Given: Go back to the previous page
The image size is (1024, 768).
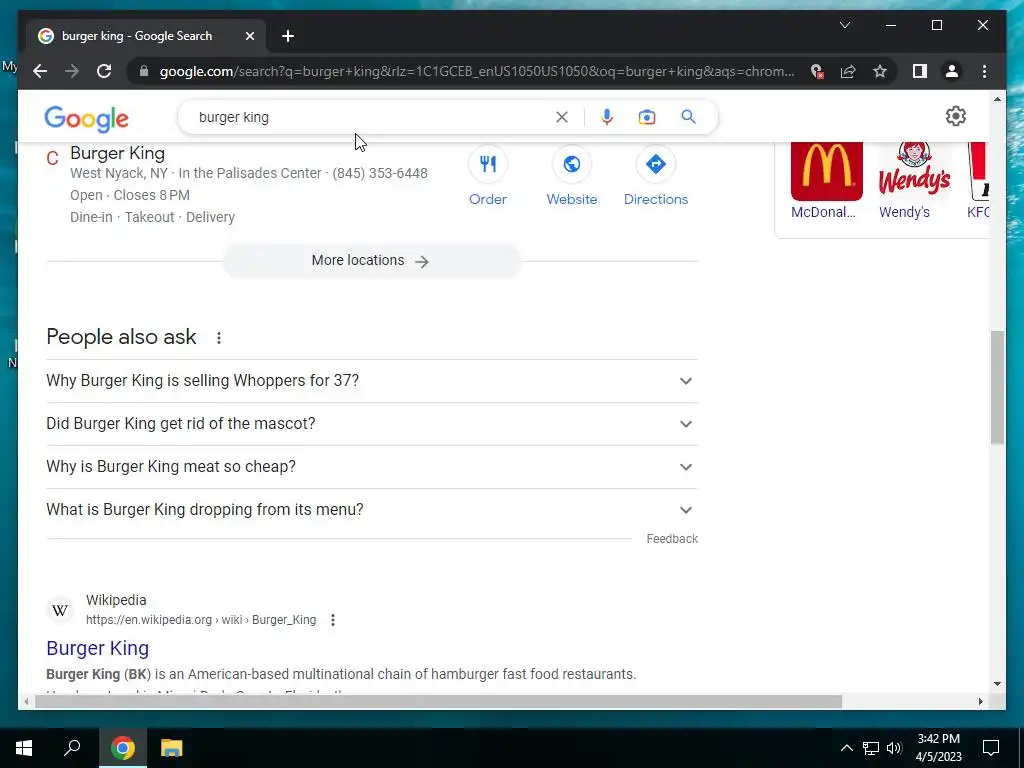Looking at the screenshot, I should point(40,71).
